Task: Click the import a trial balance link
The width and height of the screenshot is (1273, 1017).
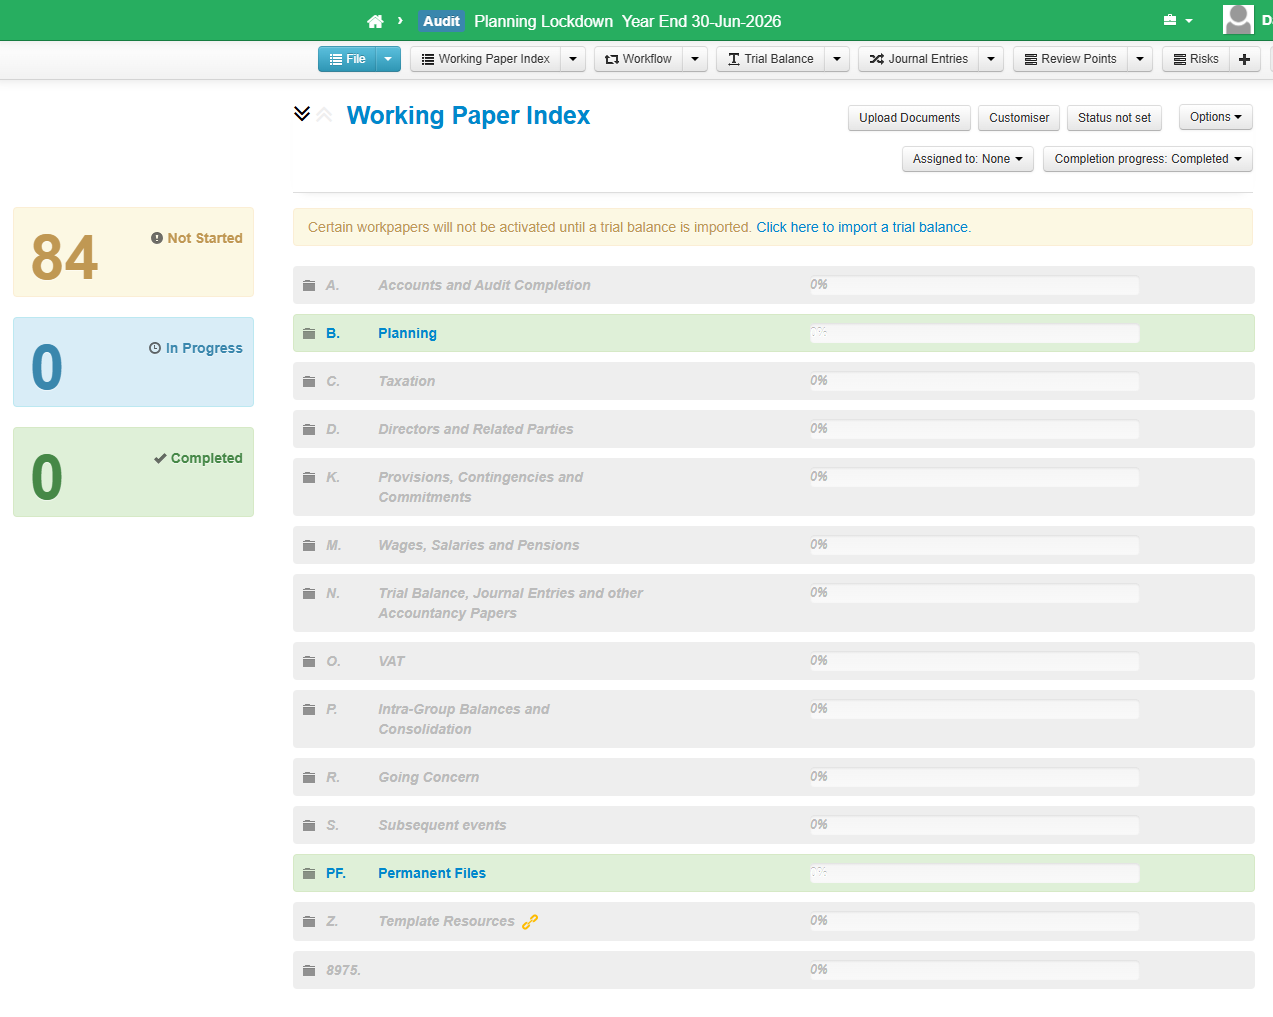Action: [x=862, y=227]
